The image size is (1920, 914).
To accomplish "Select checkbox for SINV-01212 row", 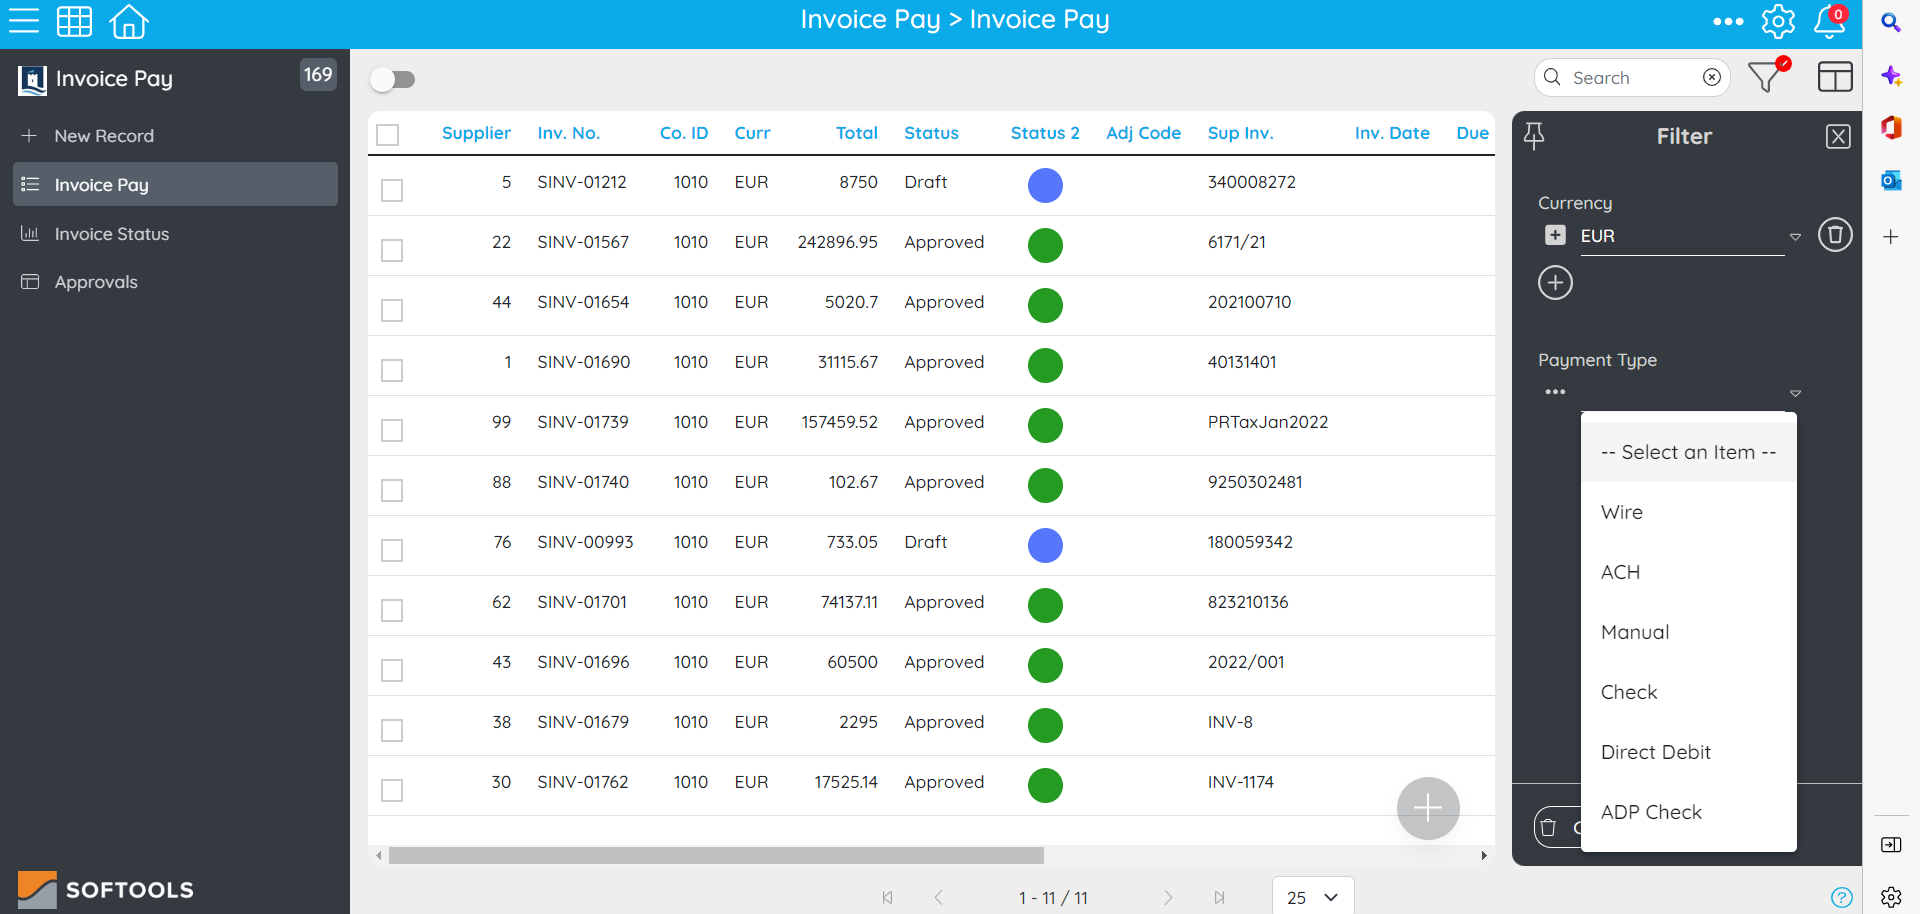I will pyautogui.click(x=392, y=190).
